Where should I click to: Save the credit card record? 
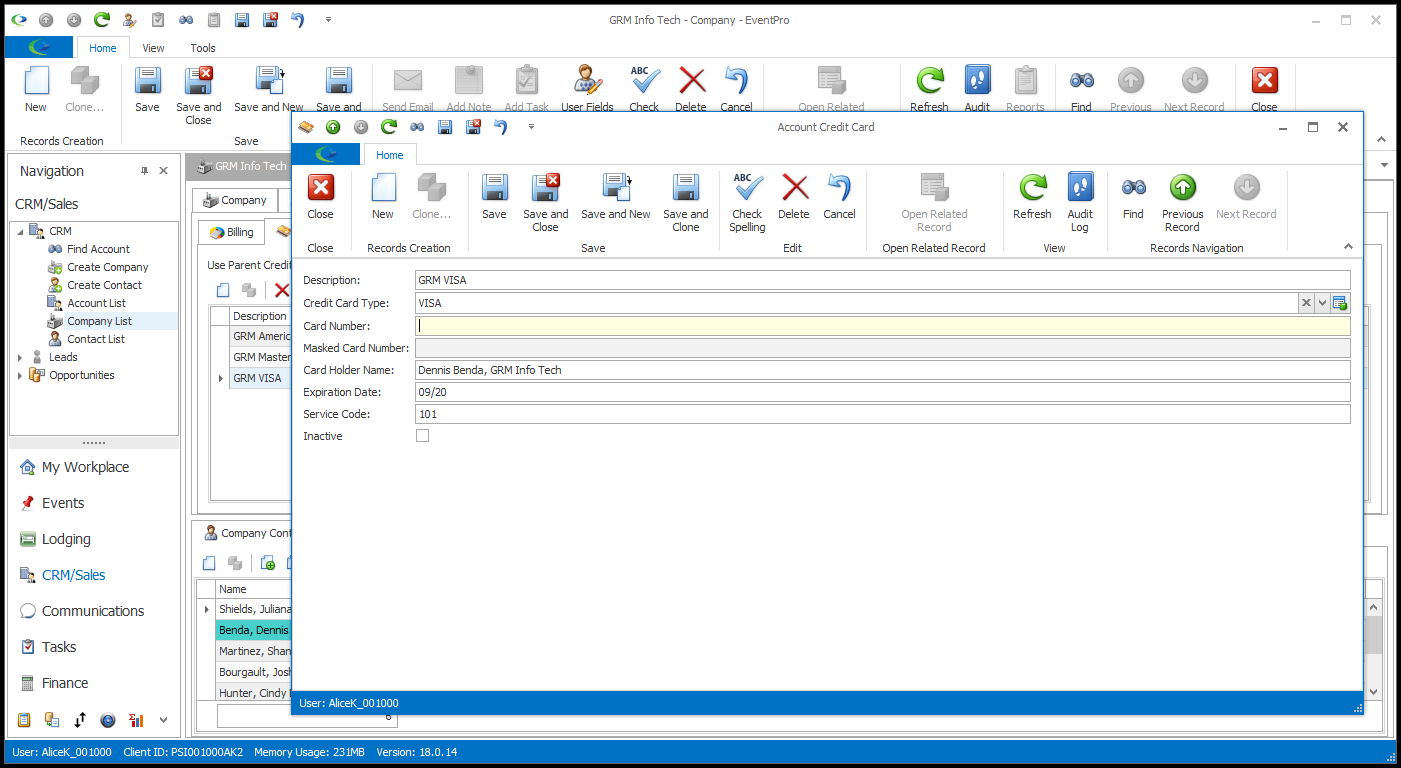(x=494, y=196)
